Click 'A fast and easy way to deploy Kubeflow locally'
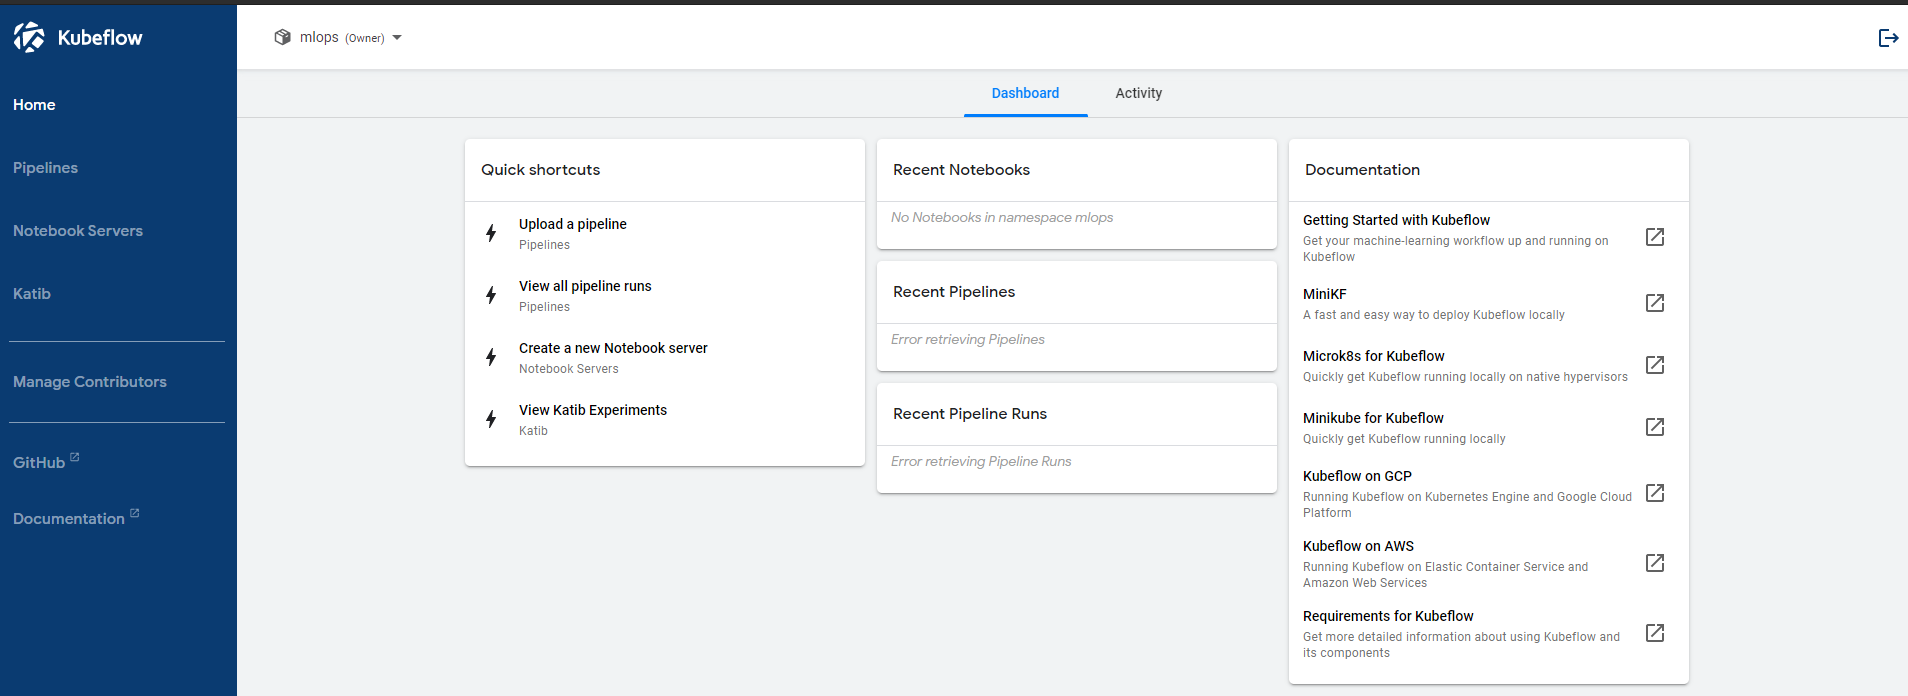 pyautogui.click(x=1434, y=315)
